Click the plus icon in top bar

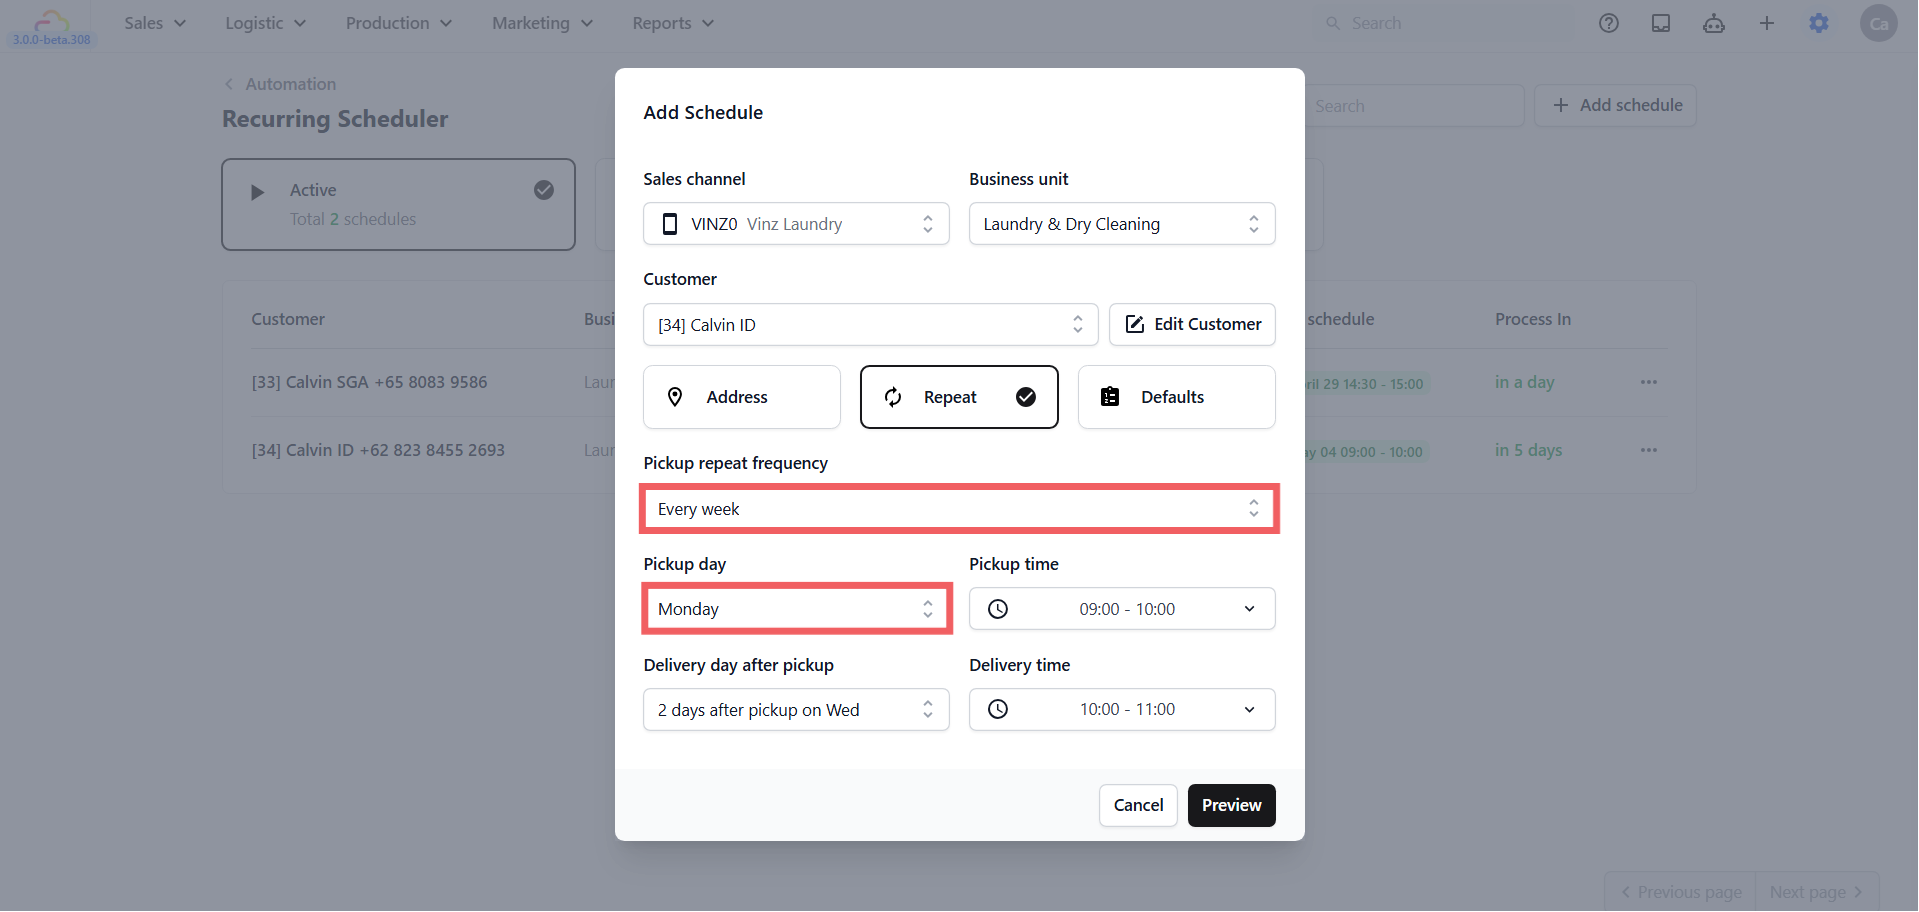(x=1767, y=23)
